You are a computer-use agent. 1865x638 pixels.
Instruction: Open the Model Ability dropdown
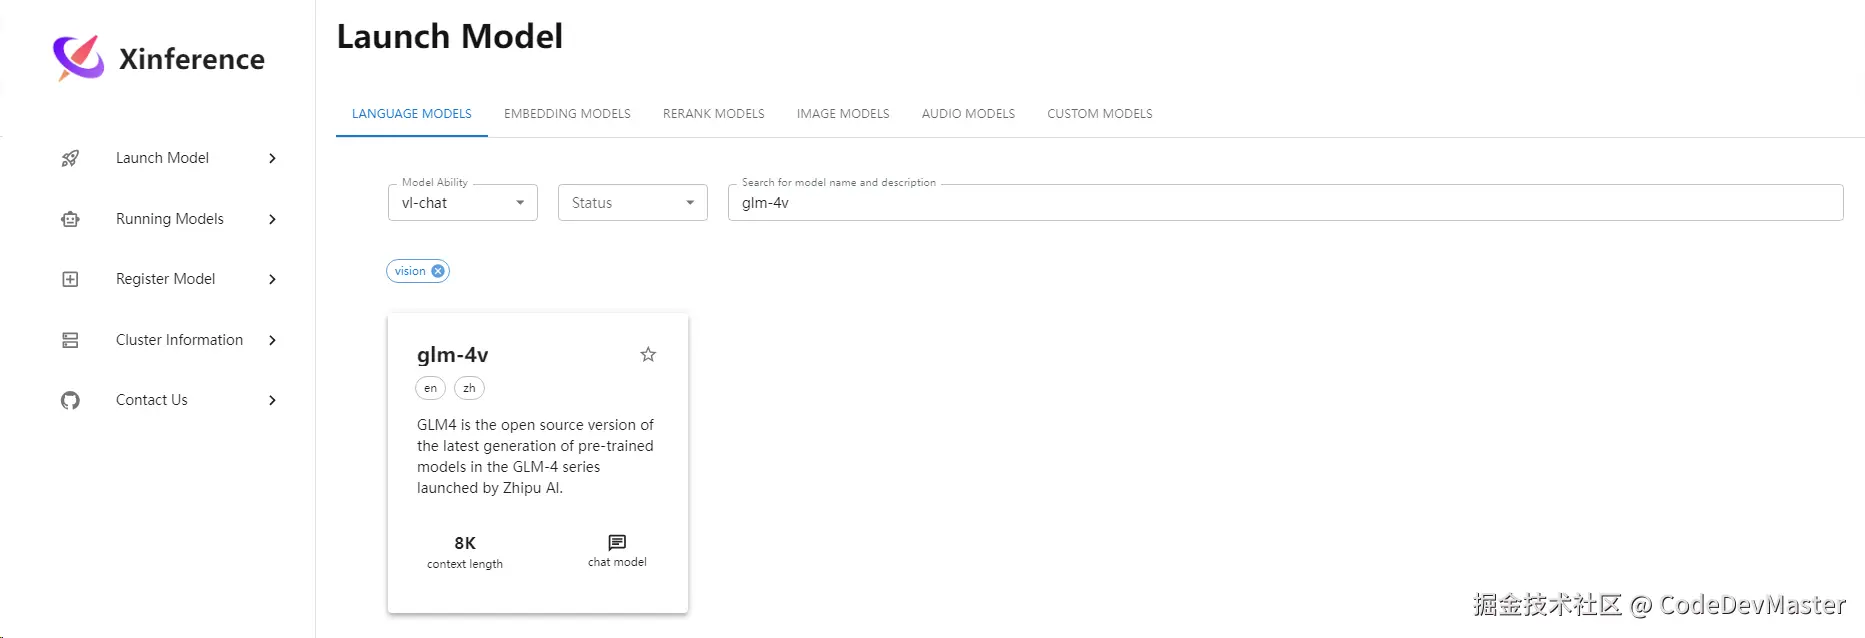[x=463, y=203]
